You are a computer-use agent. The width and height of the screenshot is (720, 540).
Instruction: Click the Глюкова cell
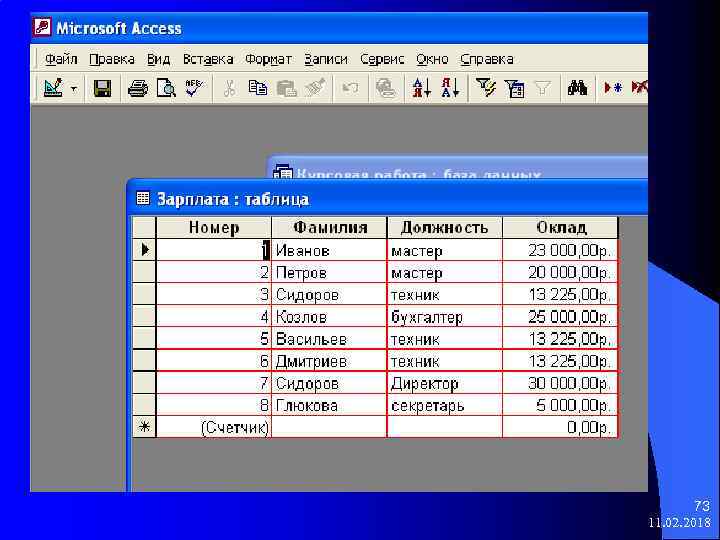click(329, 405)
